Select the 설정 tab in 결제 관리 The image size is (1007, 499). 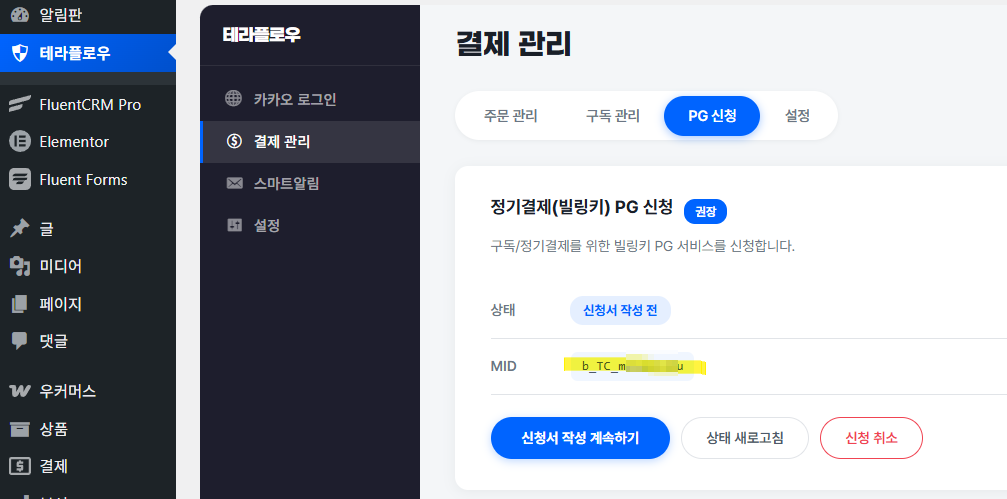pyautogui.click(x=797, y=116)
